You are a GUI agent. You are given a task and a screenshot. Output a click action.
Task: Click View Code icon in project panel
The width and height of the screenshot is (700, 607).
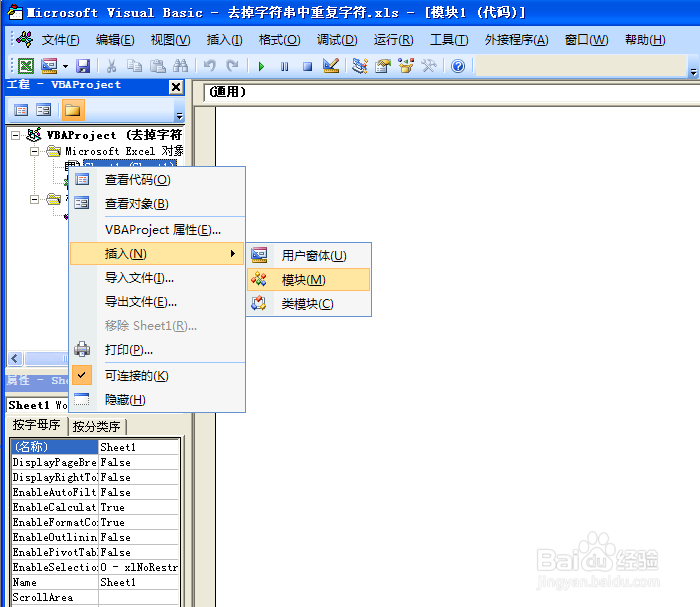21,110
